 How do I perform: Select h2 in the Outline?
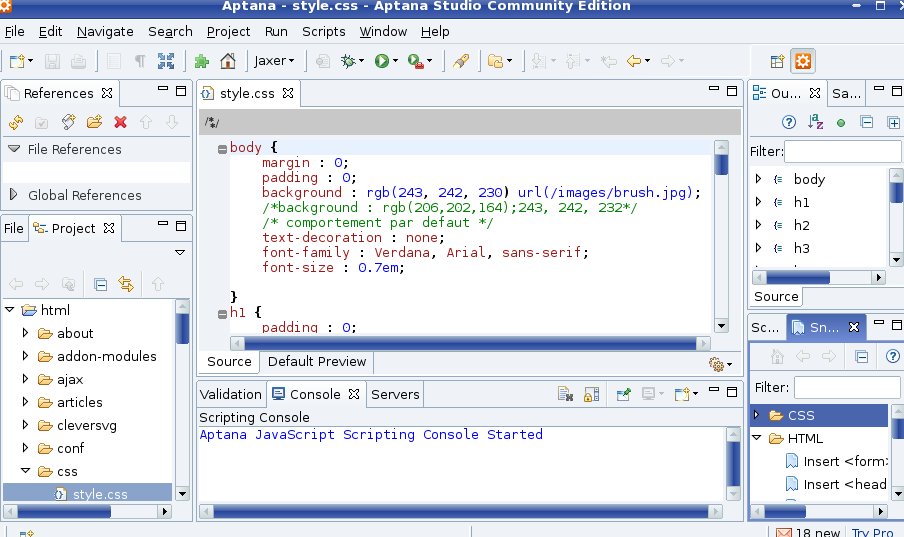click(x=801, y=225)
